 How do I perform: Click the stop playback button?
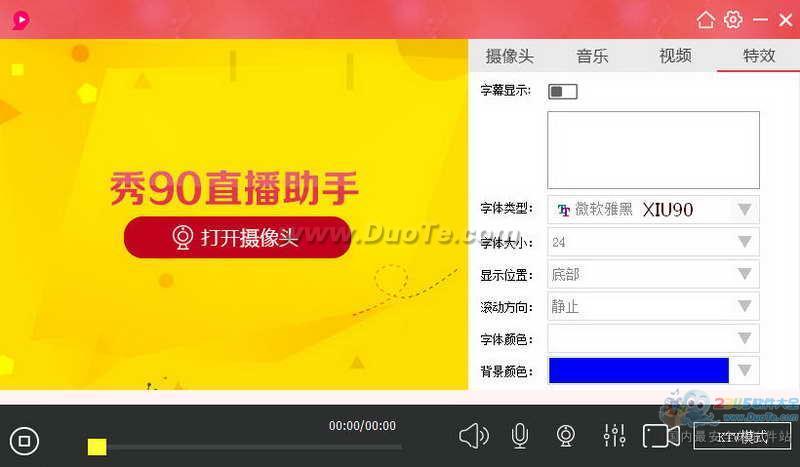[25, 440]
